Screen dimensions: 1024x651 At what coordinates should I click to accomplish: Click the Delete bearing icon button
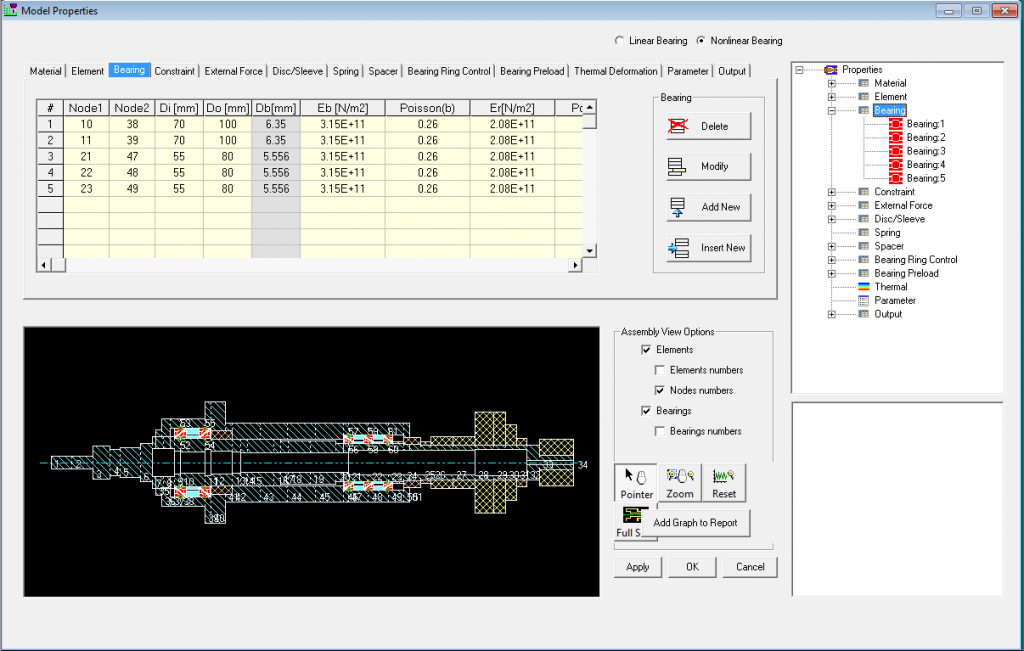[x=678, y=126]
